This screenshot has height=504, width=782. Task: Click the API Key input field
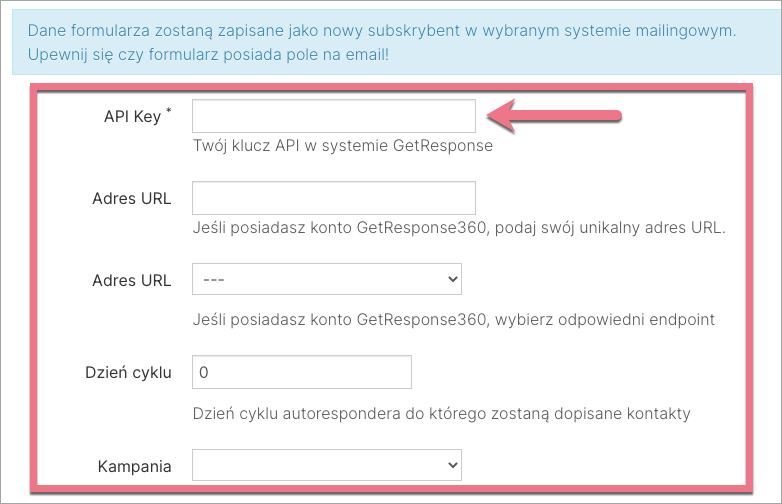pyautogui.click(x=333, y=116)
